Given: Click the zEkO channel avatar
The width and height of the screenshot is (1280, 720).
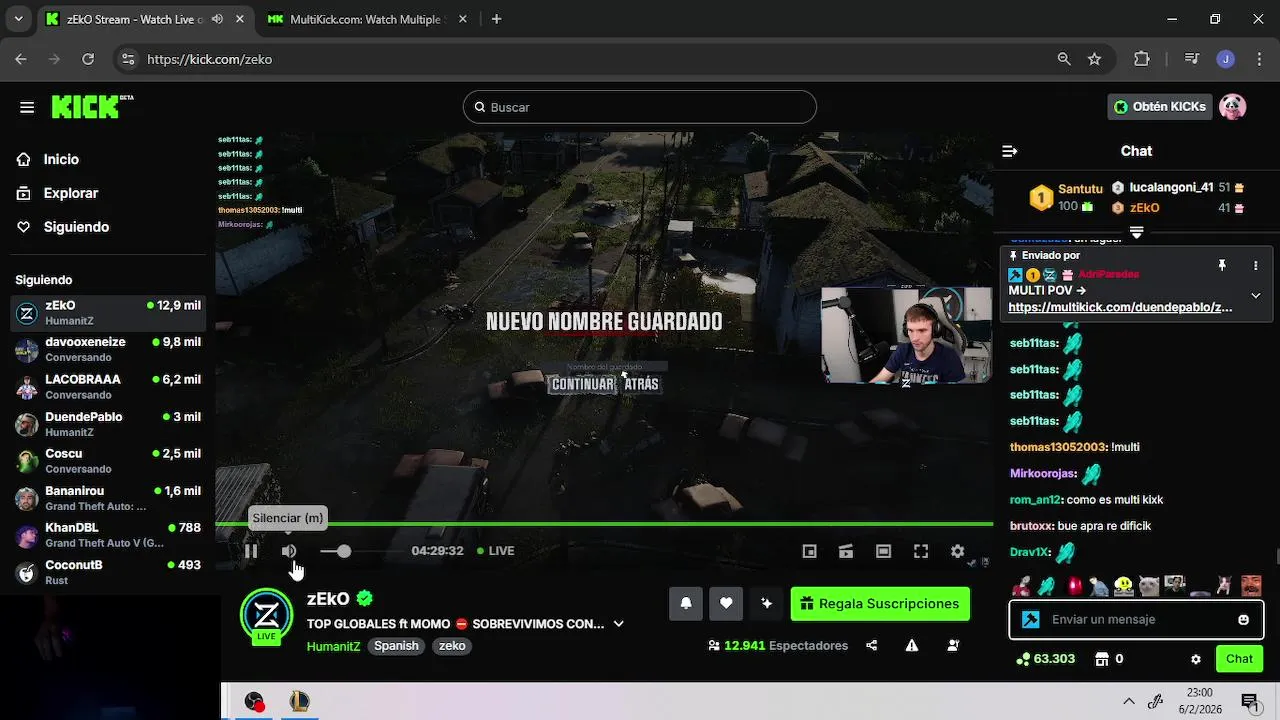Looking at the screenshot, I should 267,614.
